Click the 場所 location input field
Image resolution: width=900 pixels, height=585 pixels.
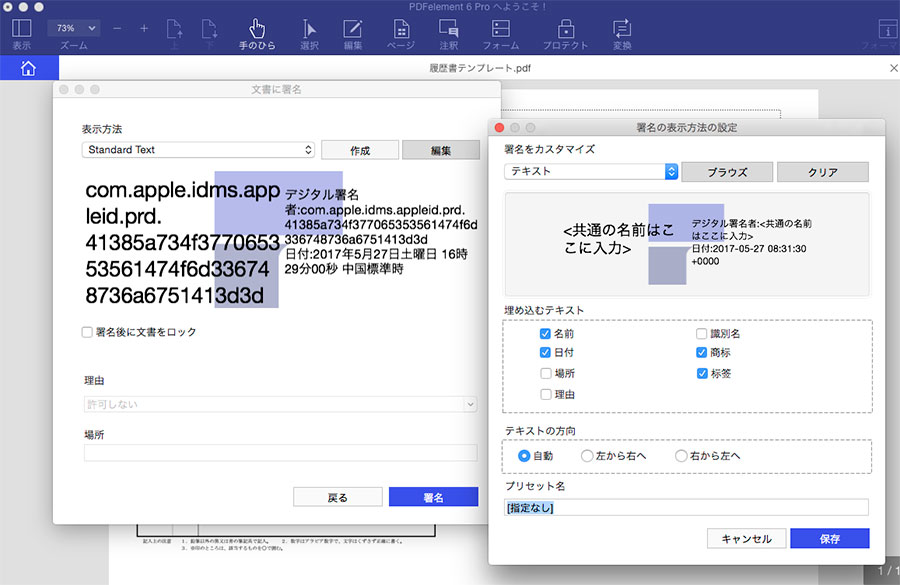click(x=281, y=453)
